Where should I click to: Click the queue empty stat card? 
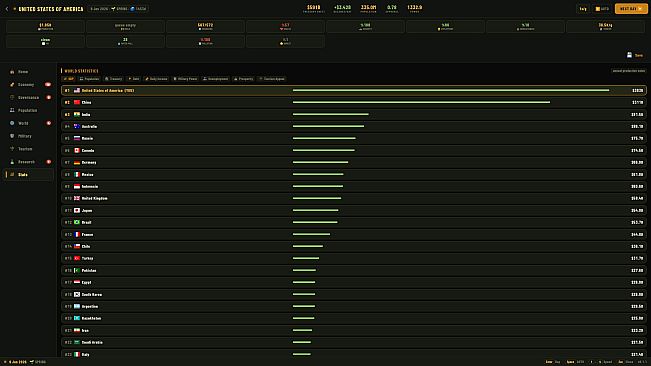pos(125,27)
